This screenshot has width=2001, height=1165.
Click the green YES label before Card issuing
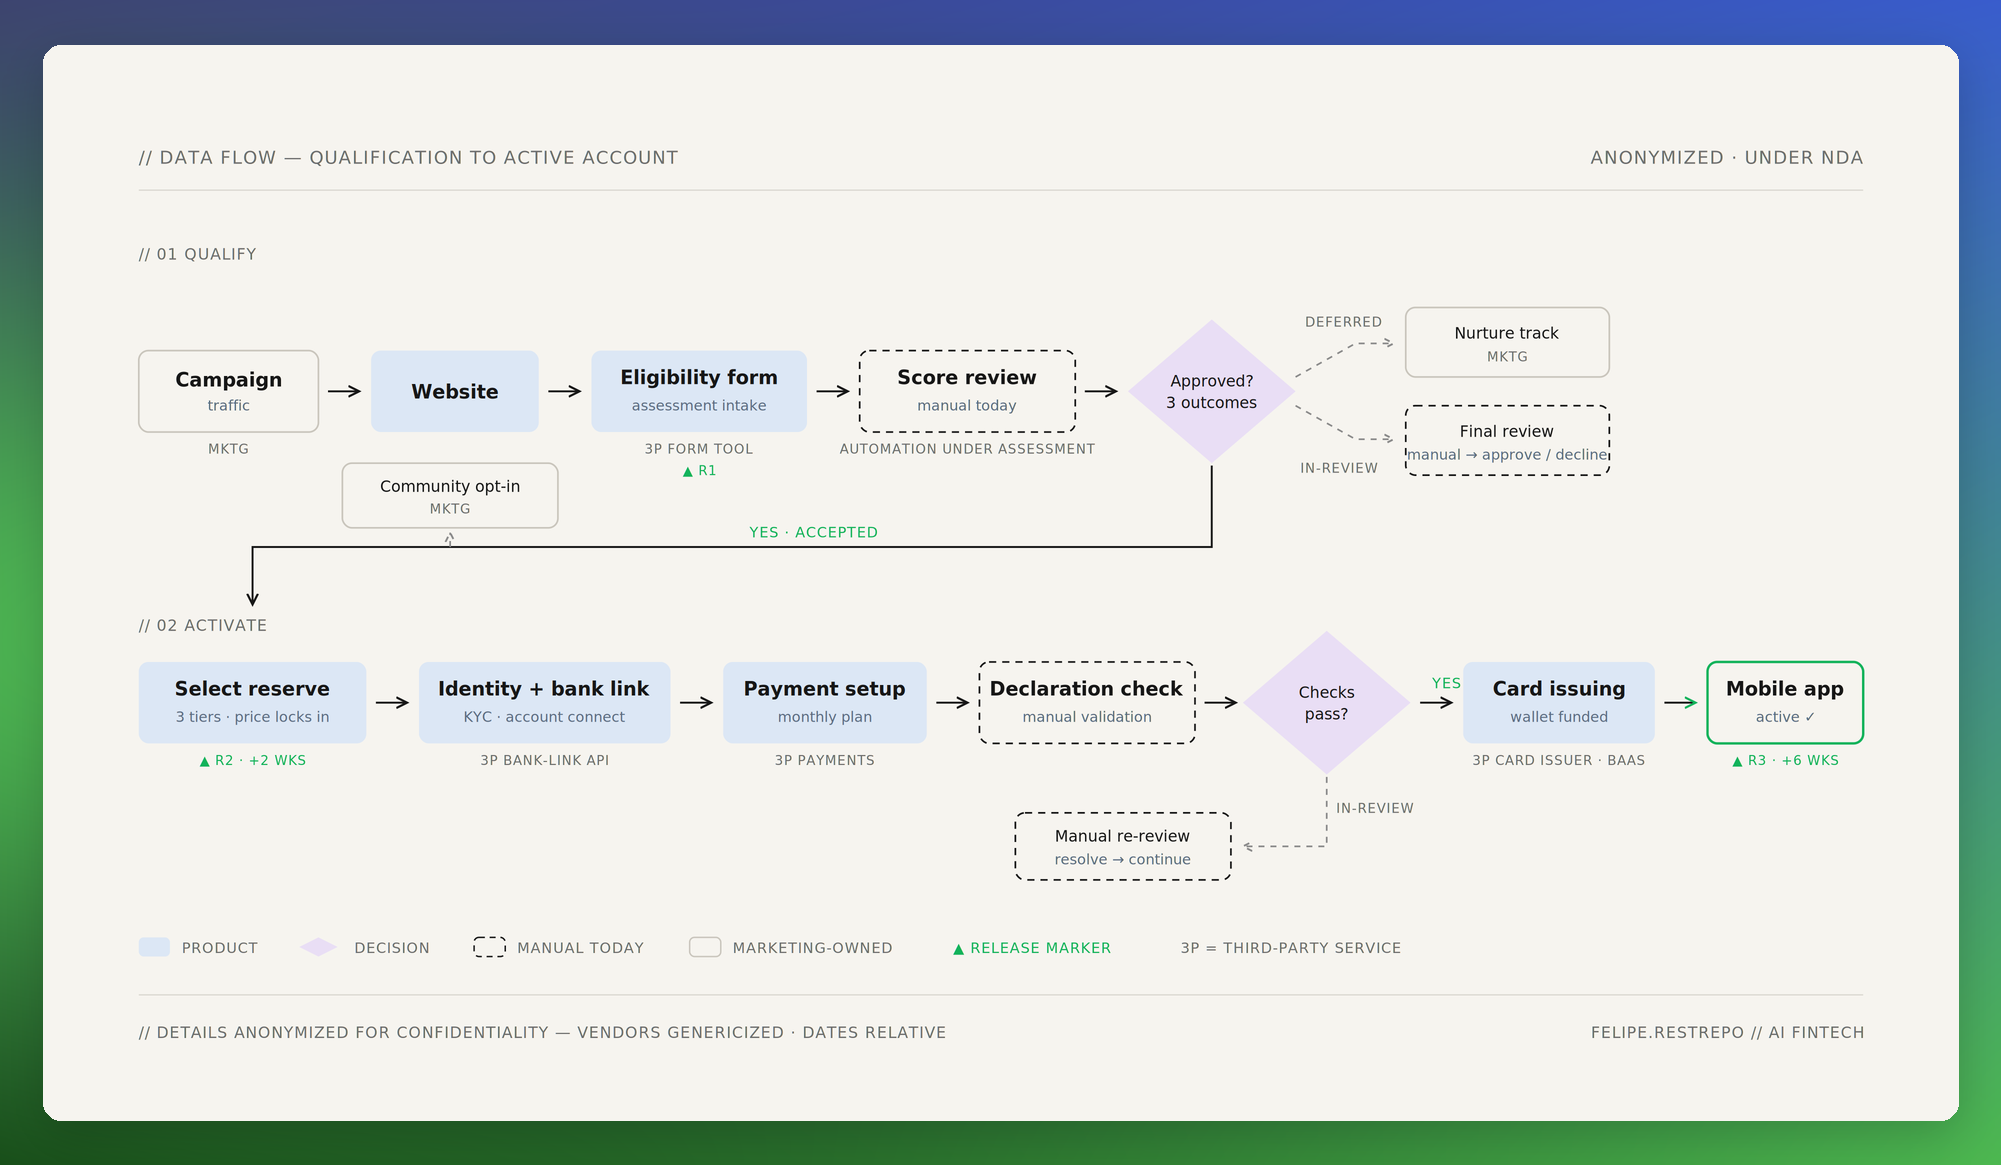tap(1446, 683)
